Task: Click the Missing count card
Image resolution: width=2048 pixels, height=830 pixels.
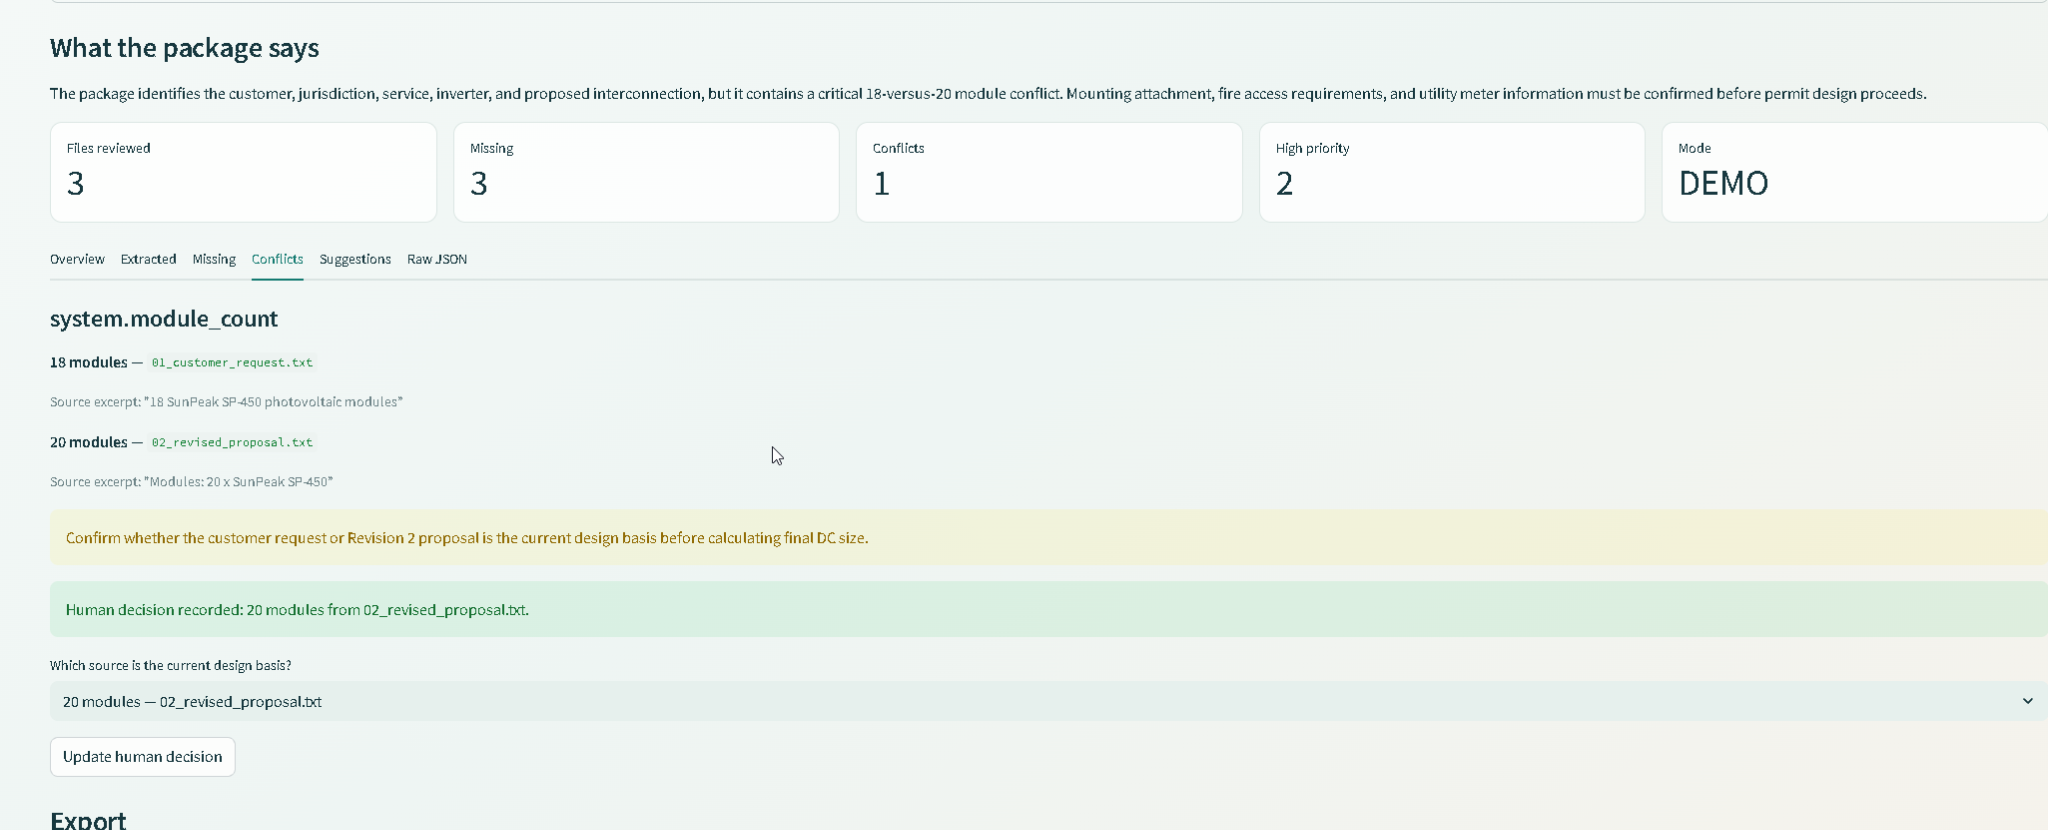Action: coord(646,172)
